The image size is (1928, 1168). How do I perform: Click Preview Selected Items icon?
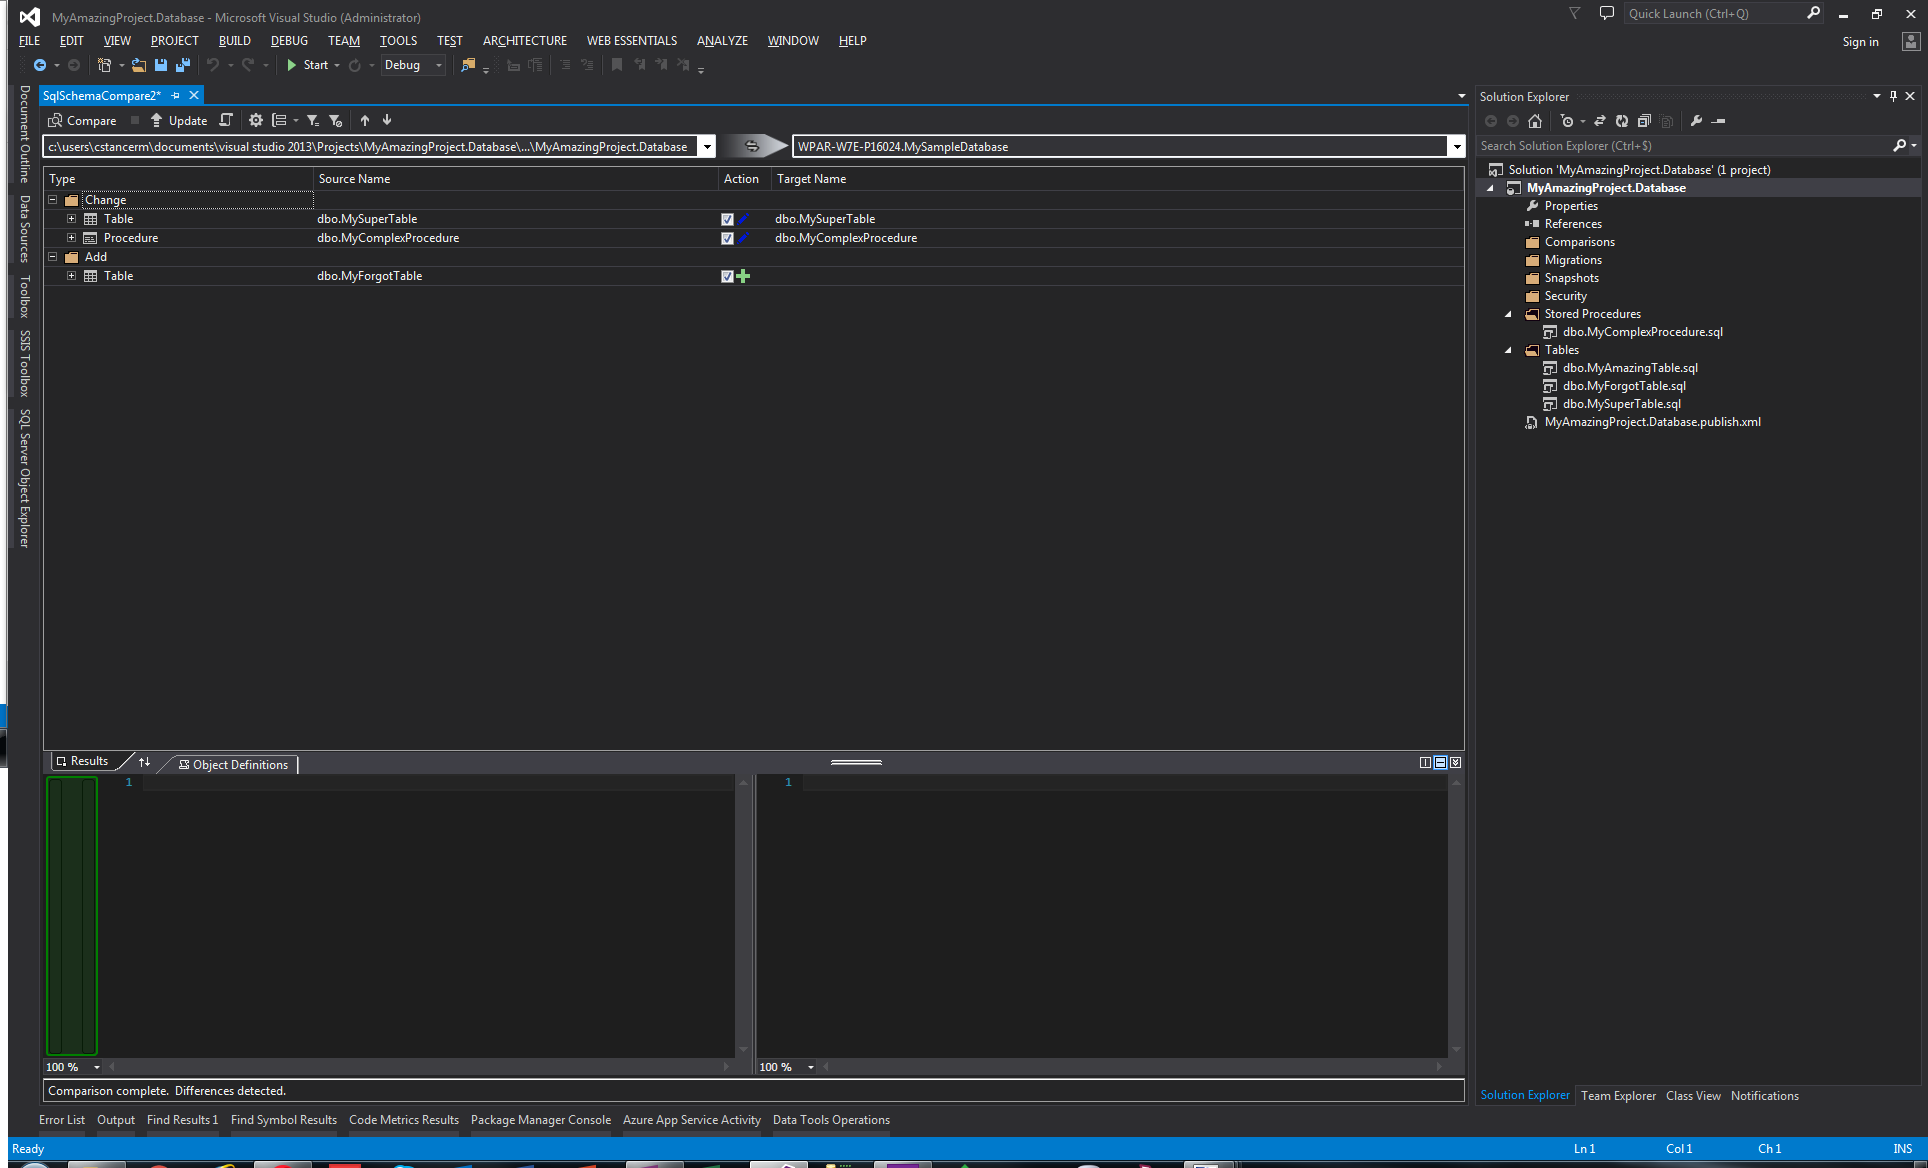click(1719, 121)
